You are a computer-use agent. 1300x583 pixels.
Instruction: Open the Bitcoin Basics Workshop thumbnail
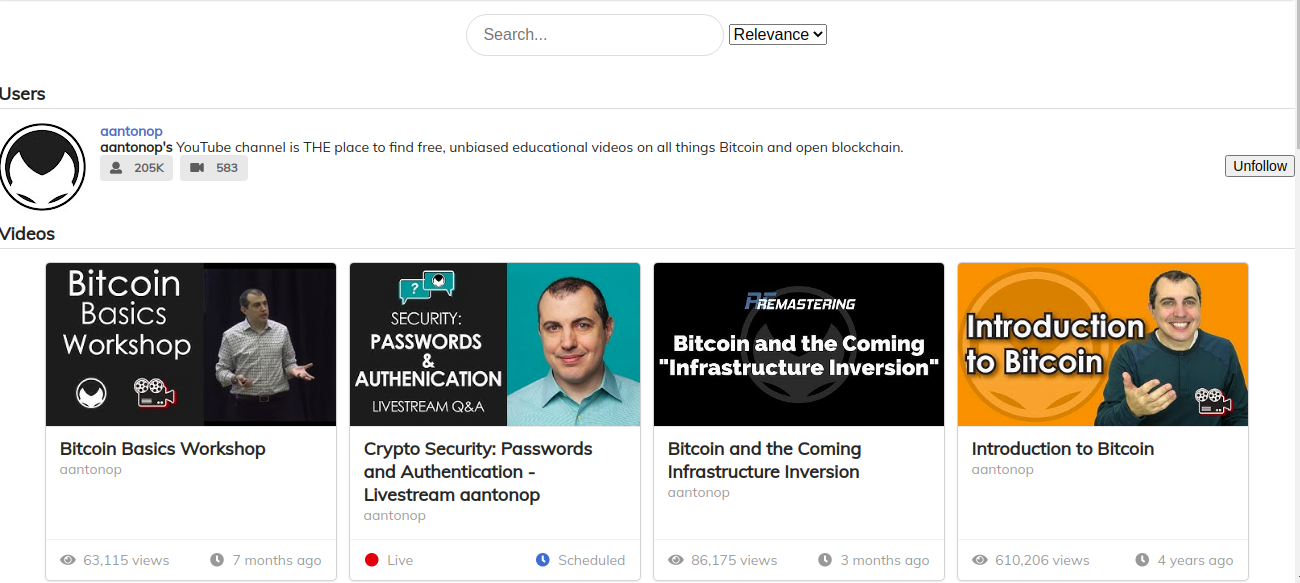[191, 345]
